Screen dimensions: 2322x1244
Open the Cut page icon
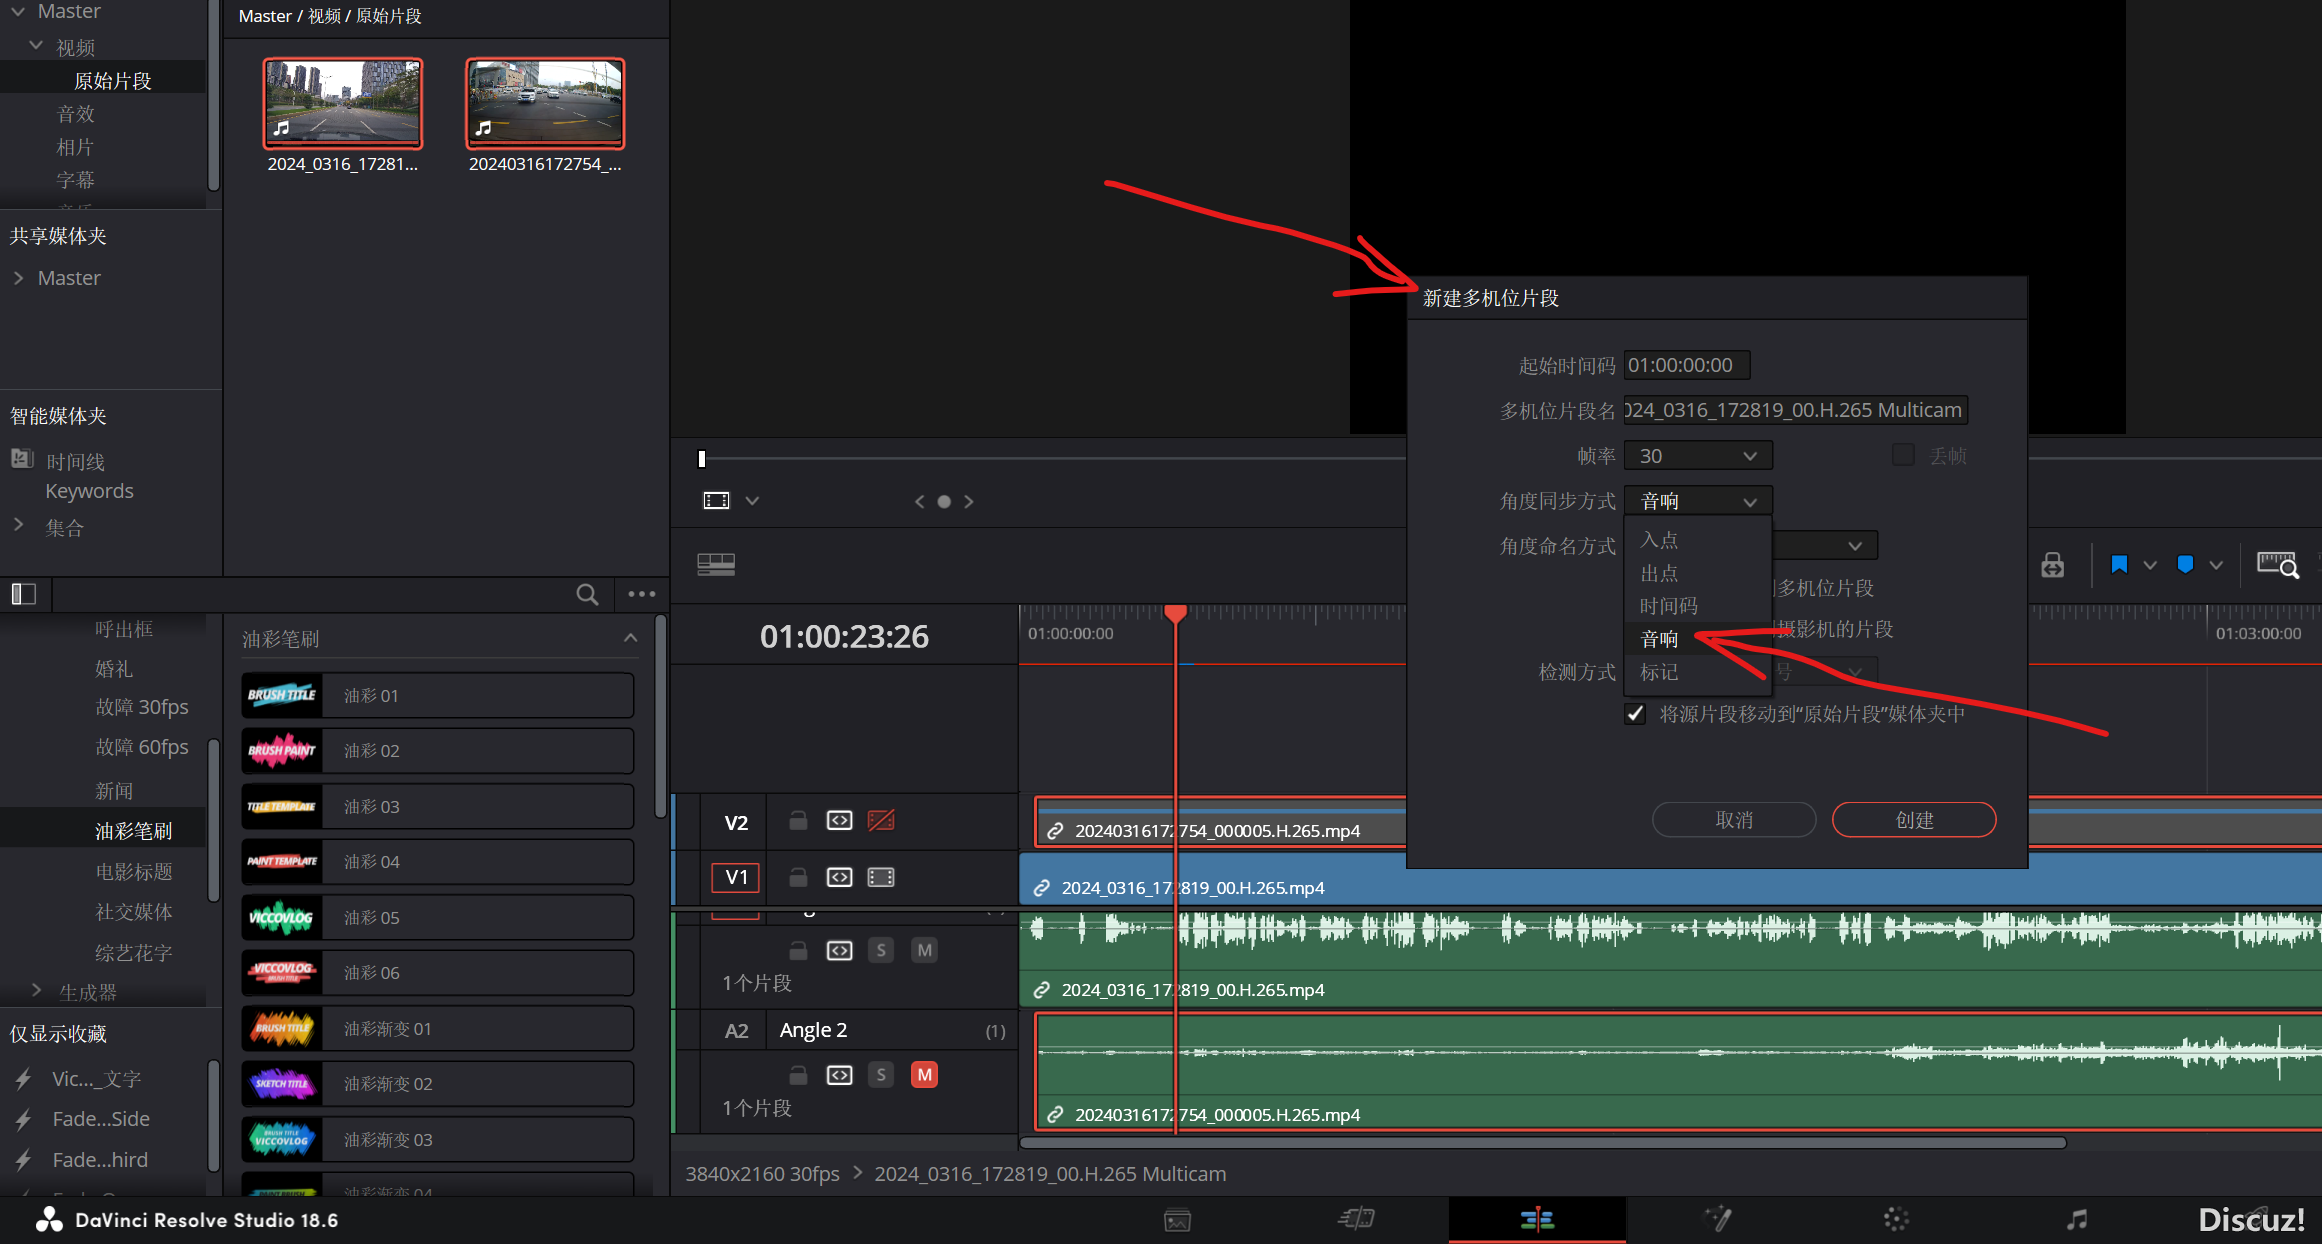1357,1219
